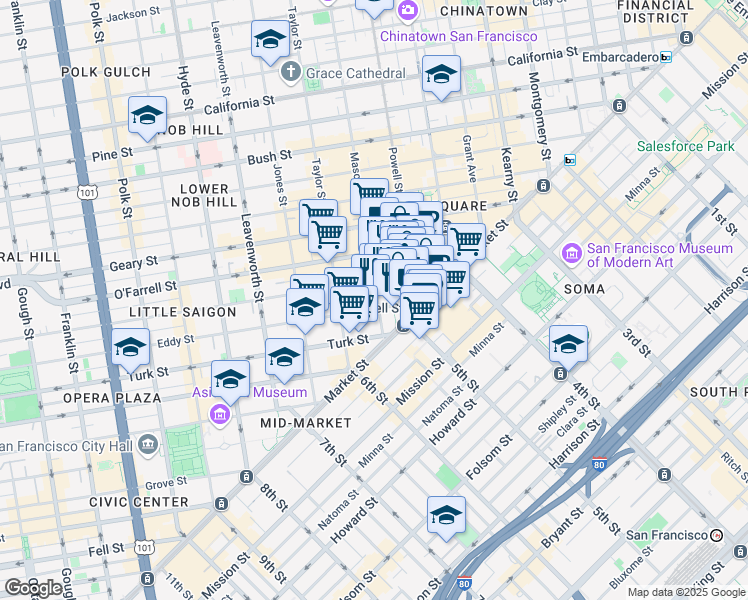This screenshot has height=600, width=748.
Task: Select the Bryant St street label
Action: [x=562, y=528]
